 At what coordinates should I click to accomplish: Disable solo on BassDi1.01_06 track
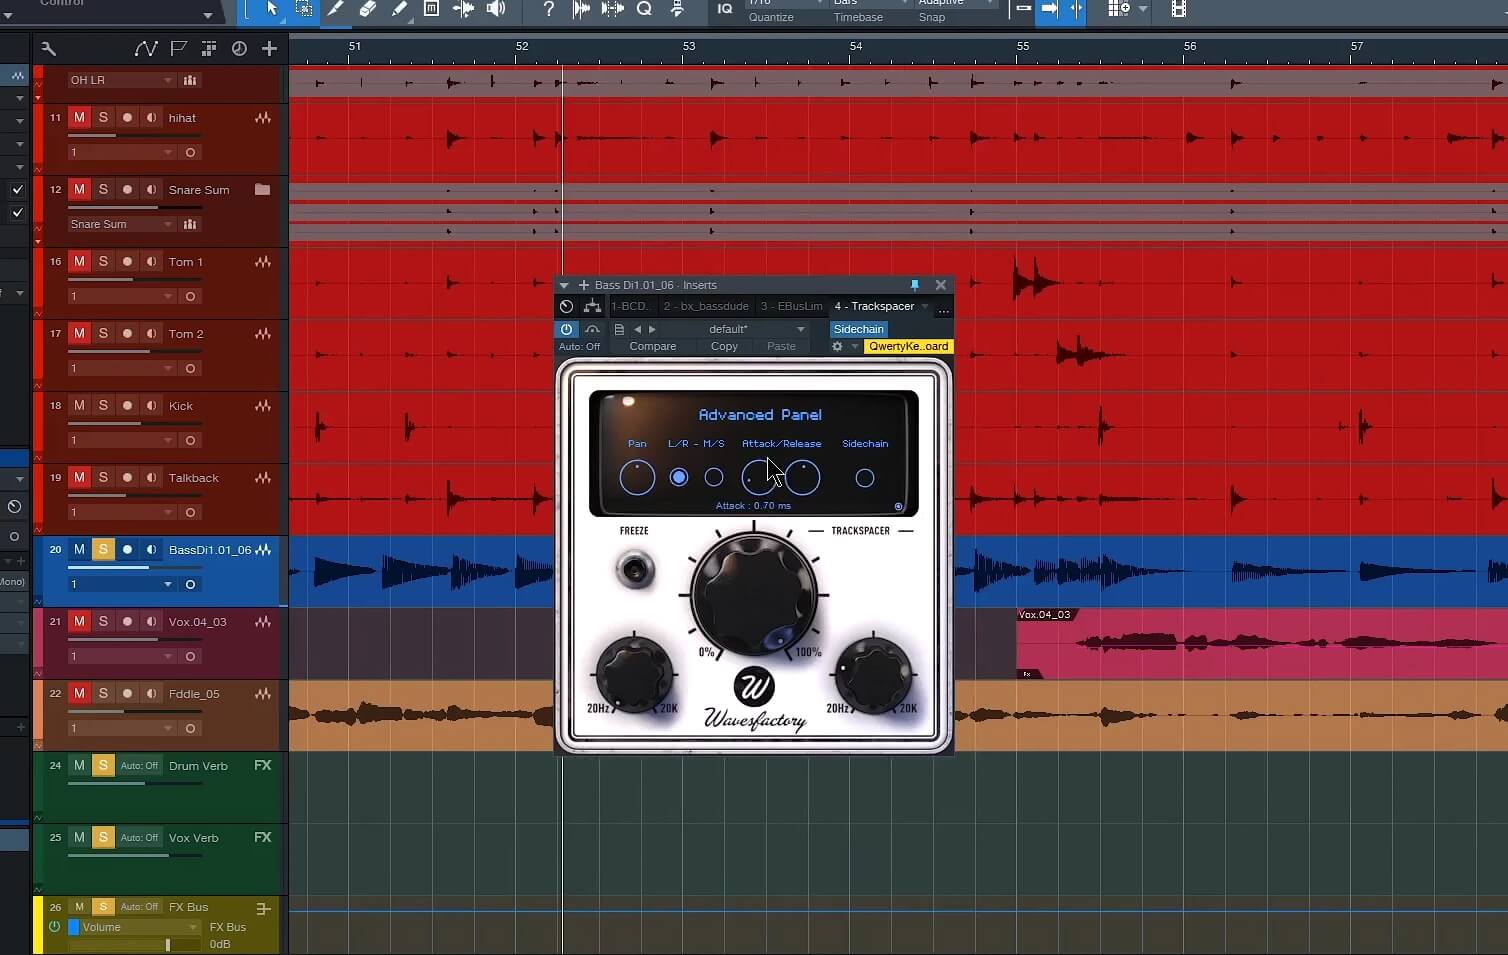[x=103, y=550]
